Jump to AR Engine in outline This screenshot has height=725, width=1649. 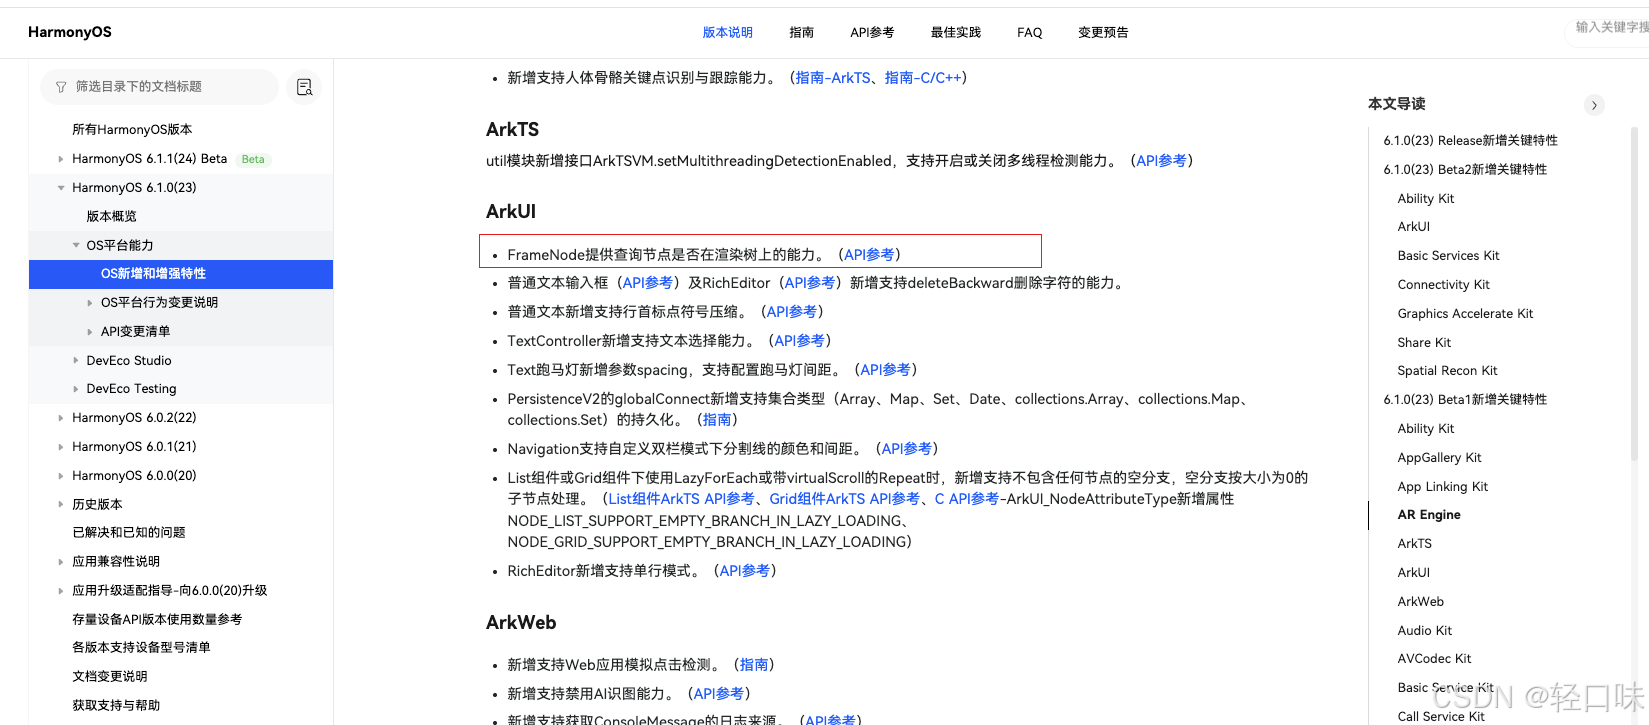1429,515
